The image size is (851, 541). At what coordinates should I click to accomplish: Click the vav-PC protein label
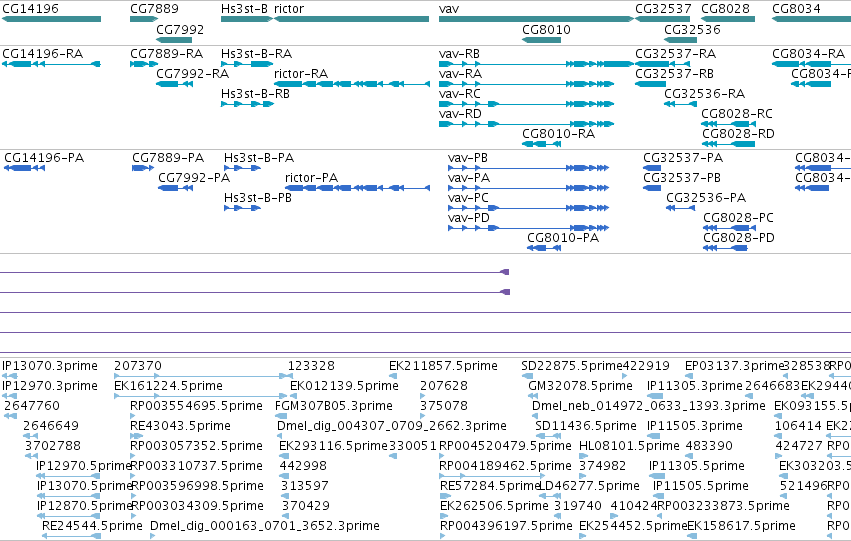pos(468,198)
